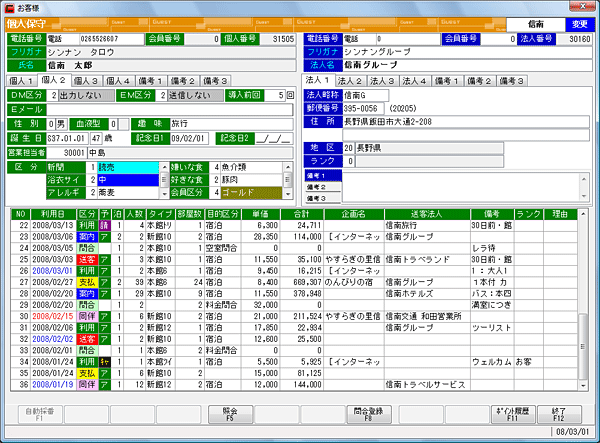The width and height of the screenshot is (600, 443).
Task: Select the 備考2 side button in corporate panel
Action: tap(323, 187)
